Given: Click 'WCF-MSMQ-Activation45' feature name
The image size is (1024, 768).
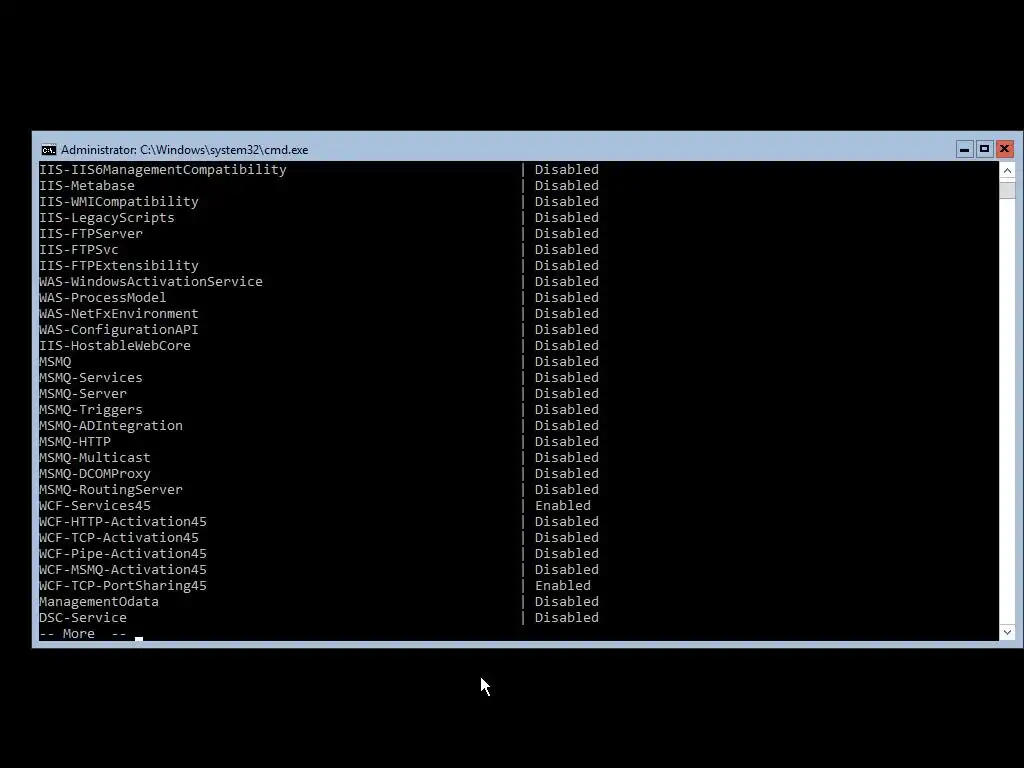Looking at the screenshot, I should tap(123, 569).
